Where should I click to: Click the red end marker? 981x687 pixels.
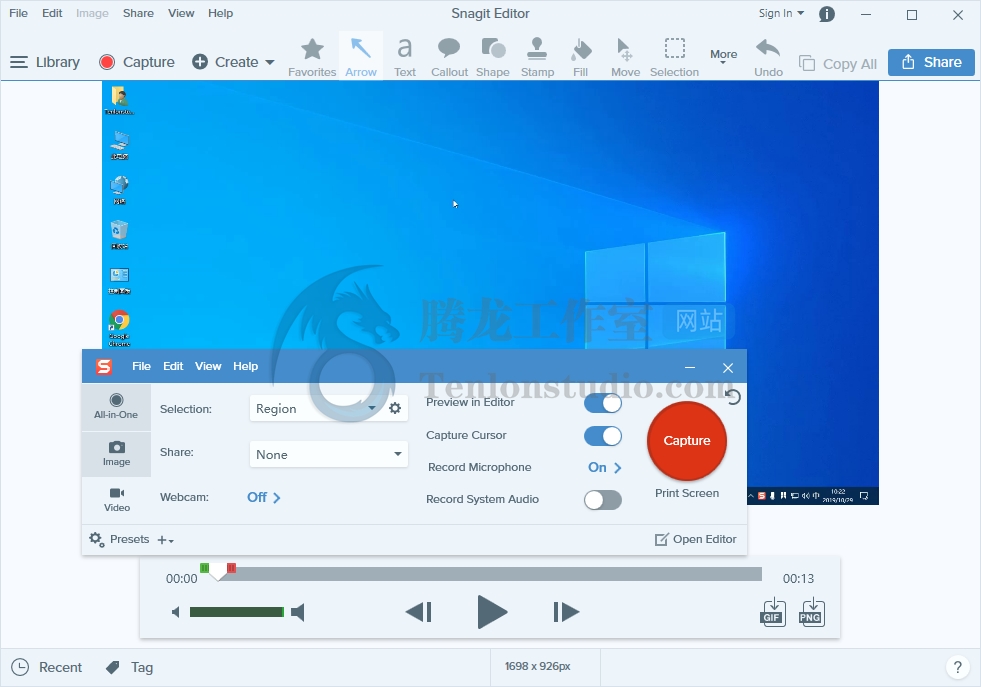point(231,567)
